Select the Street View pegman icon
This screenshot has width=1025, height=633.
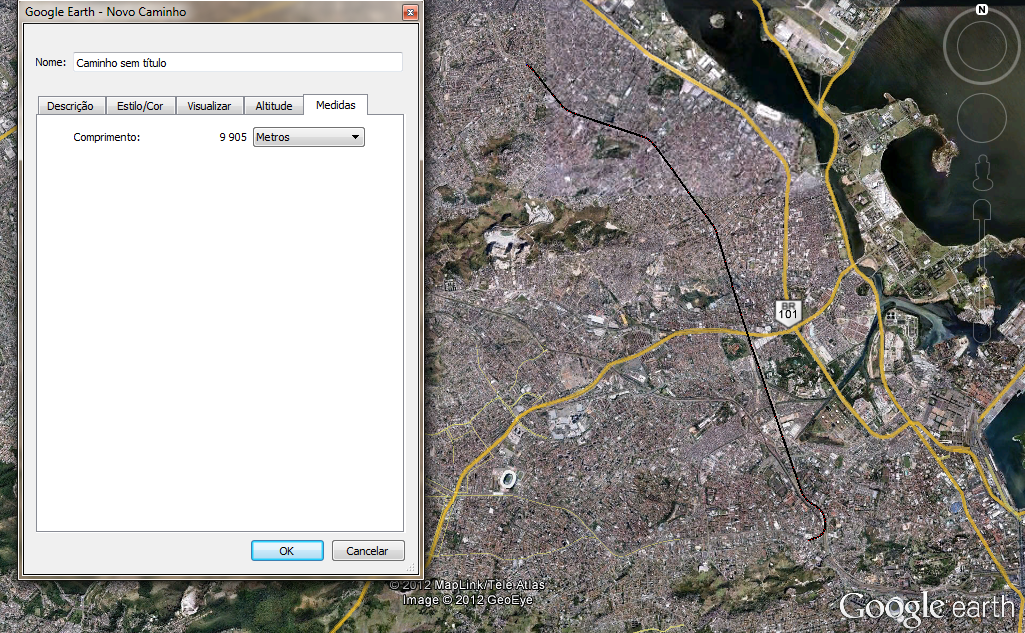982,177
